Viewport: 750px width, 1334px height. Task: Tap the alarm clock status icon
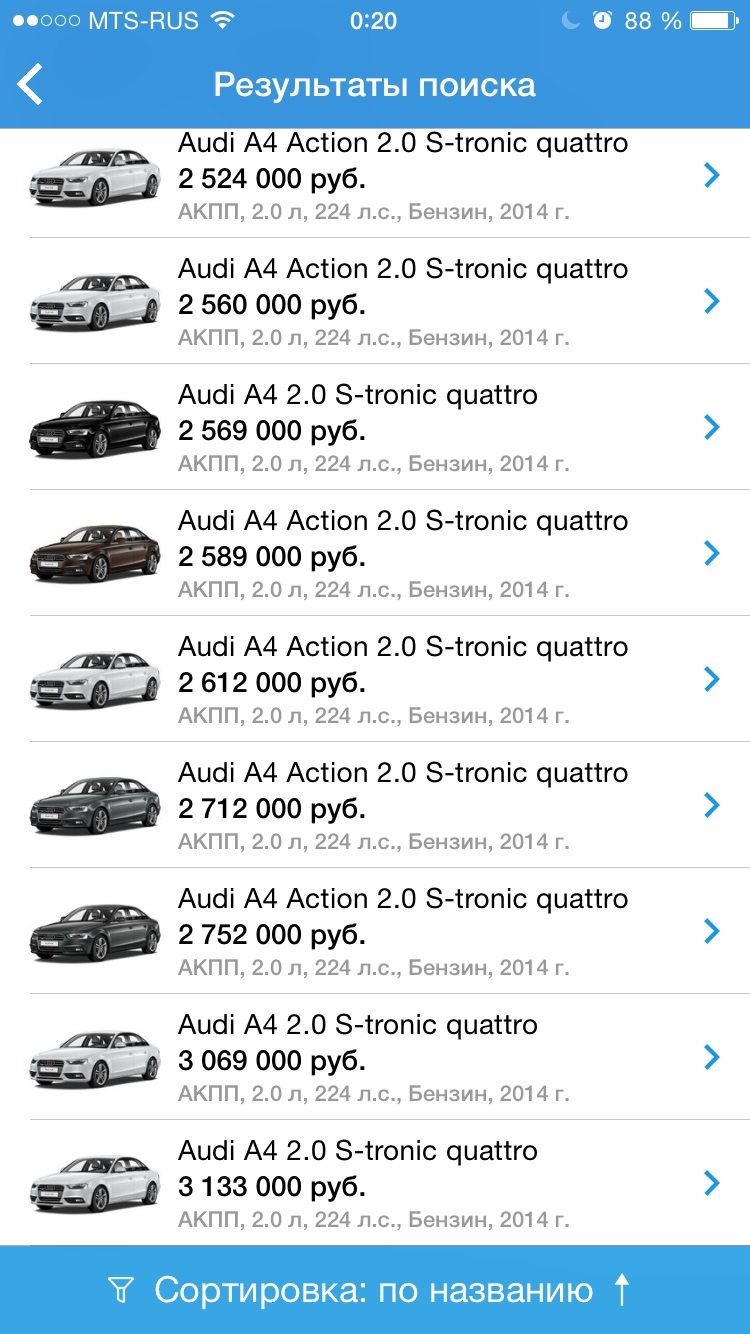(x=602, y=21)
